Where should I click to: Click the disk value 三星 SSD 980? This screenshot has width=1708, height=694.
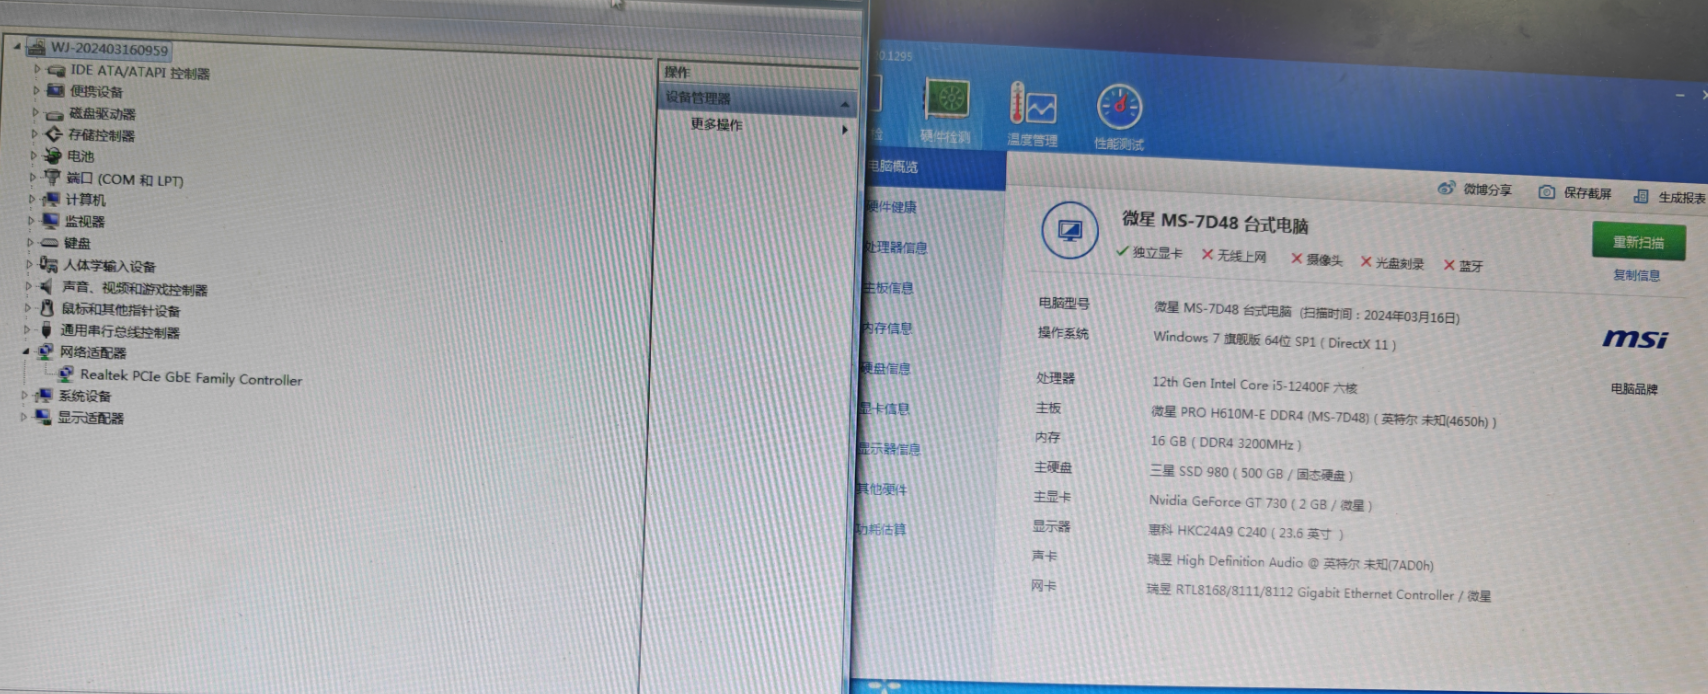[x=1251, y=473]
